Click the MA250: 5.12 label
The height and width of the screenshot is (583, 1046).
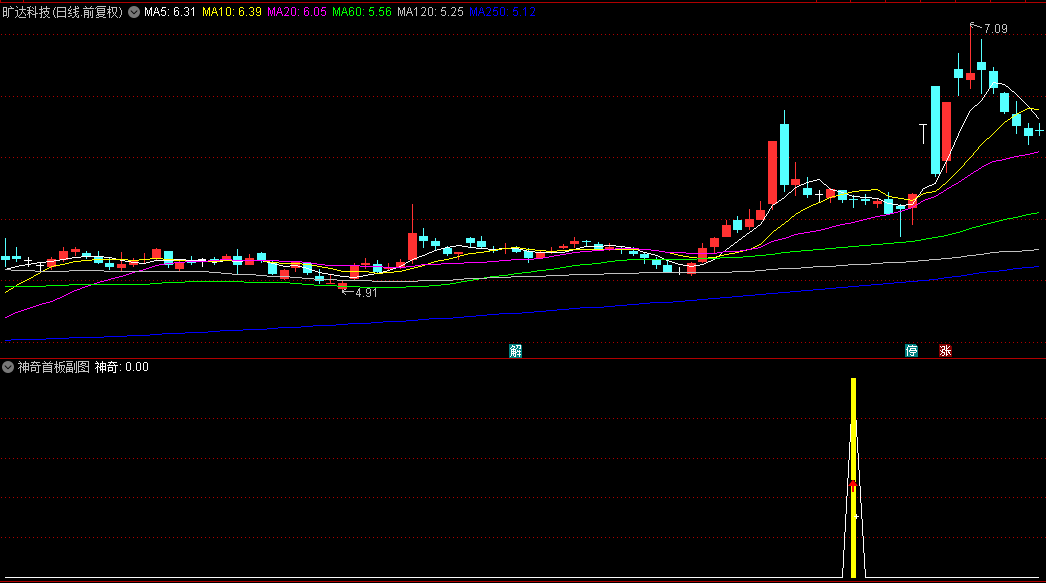click(x=502, y=12)
